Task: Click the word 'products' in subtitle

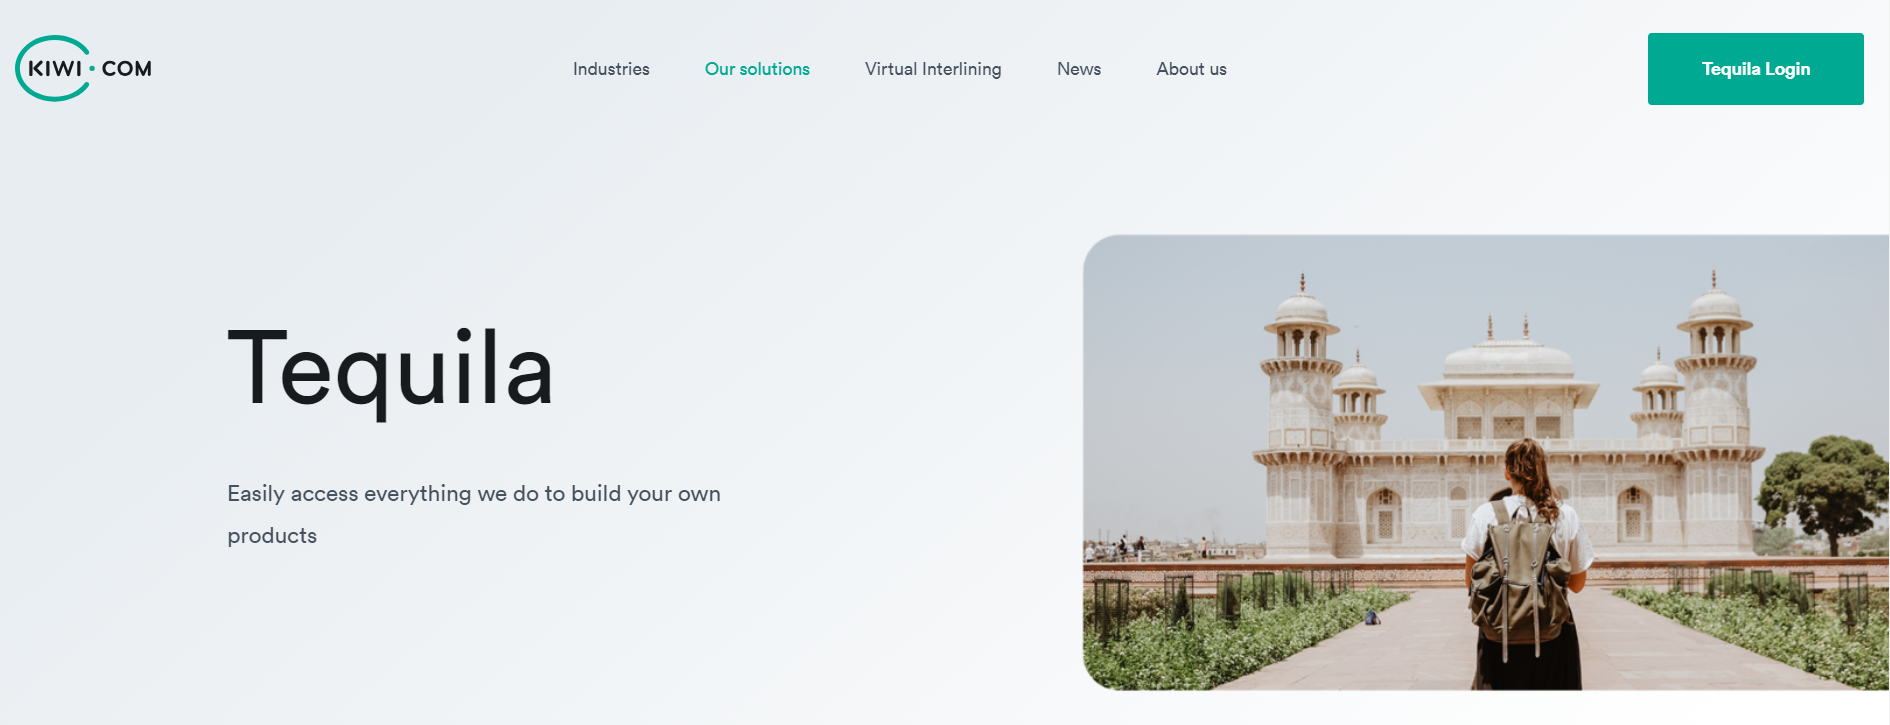Action: (272, 536)
